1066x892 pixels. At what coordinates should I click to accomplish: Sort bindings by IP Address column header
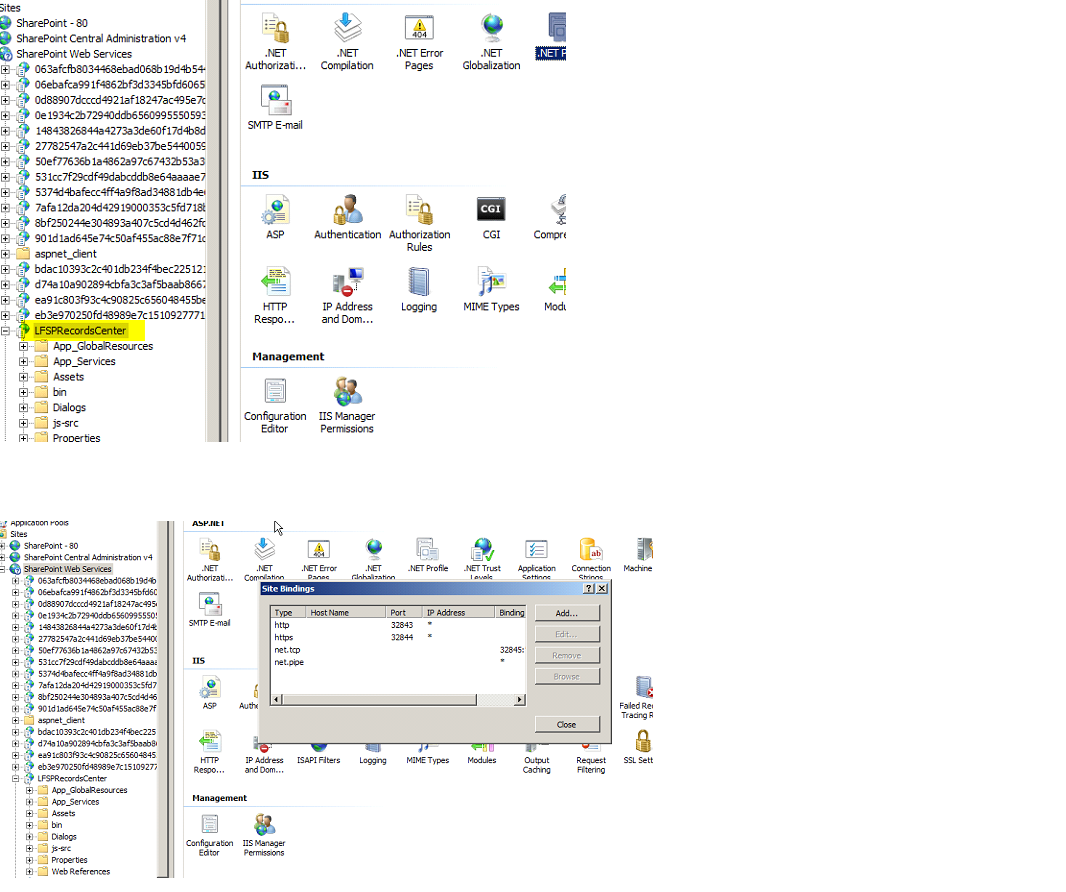click(459, 613)
